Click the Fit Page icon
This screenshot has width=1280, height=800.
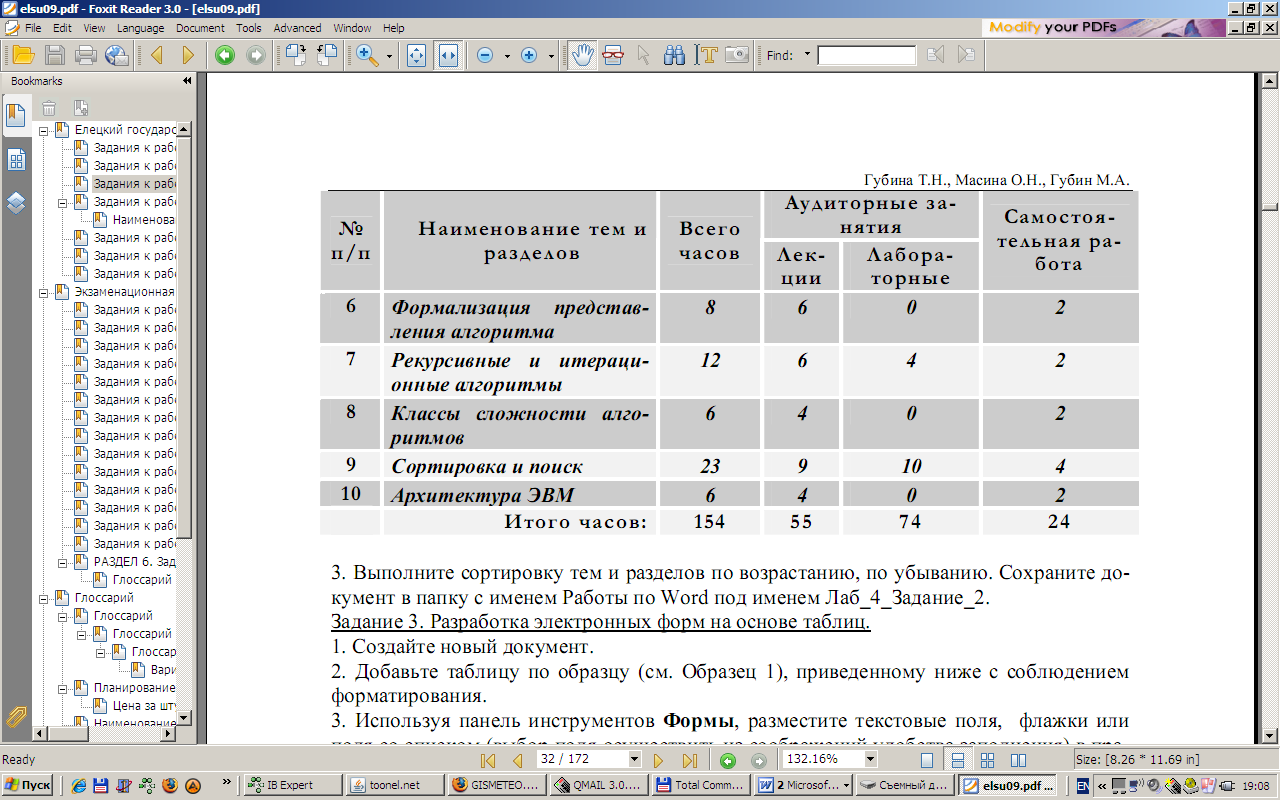[417, 55]
